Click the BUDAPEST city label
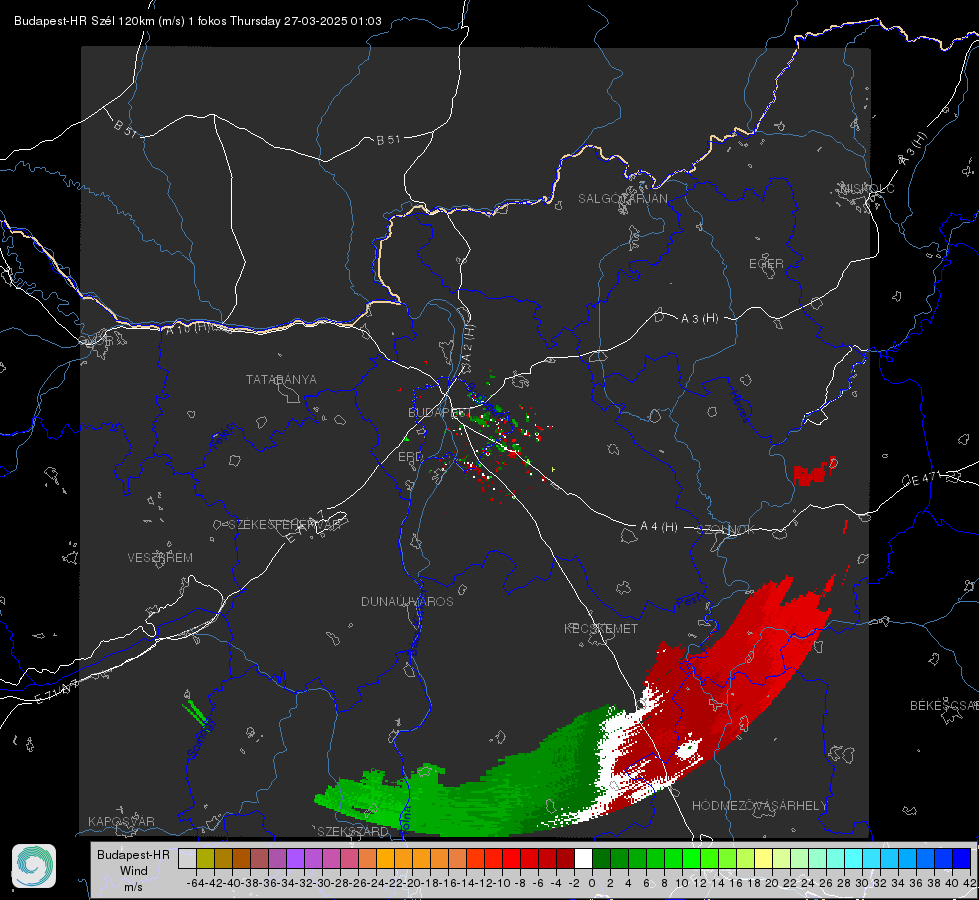 [x=438, y=412]
